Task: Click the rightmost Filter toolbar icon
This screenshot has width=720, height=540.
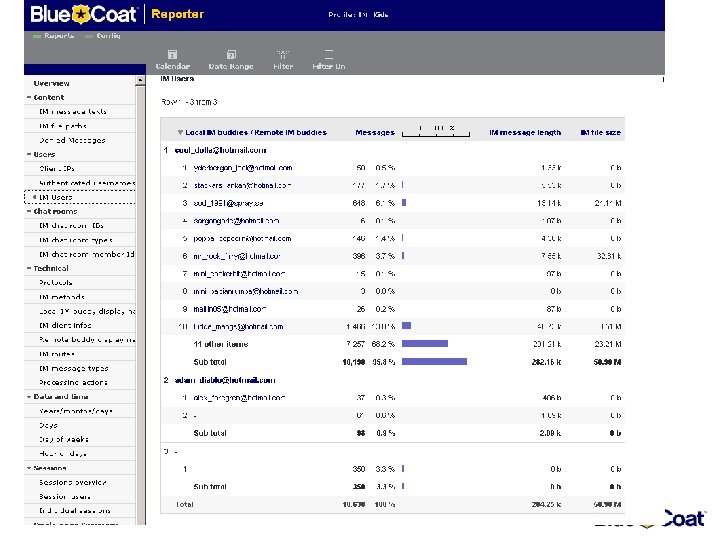Action: (329, 54)
